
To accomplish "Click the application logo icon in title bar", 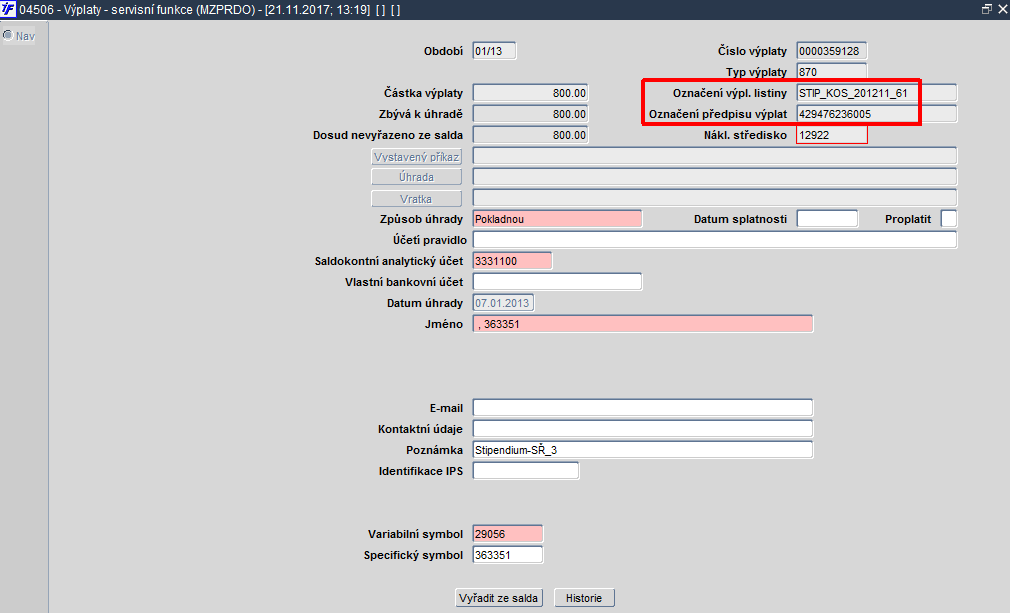I will coord(8,9).
